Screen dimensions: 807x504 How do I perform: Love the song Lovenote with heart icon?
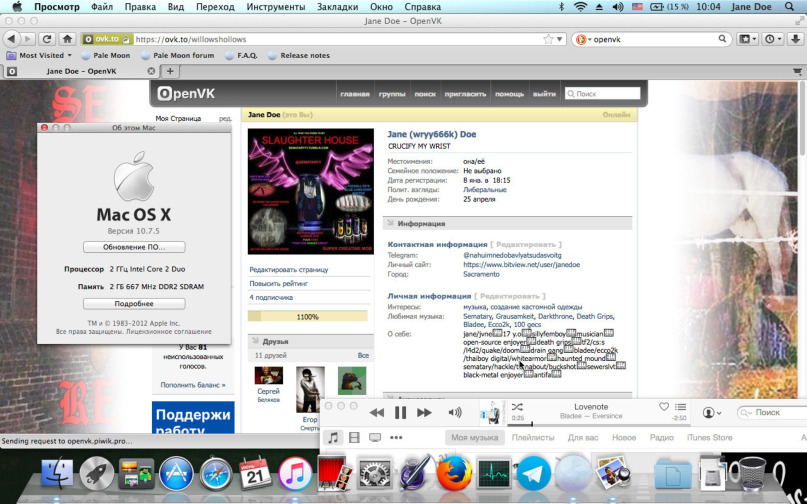point(664,407)
